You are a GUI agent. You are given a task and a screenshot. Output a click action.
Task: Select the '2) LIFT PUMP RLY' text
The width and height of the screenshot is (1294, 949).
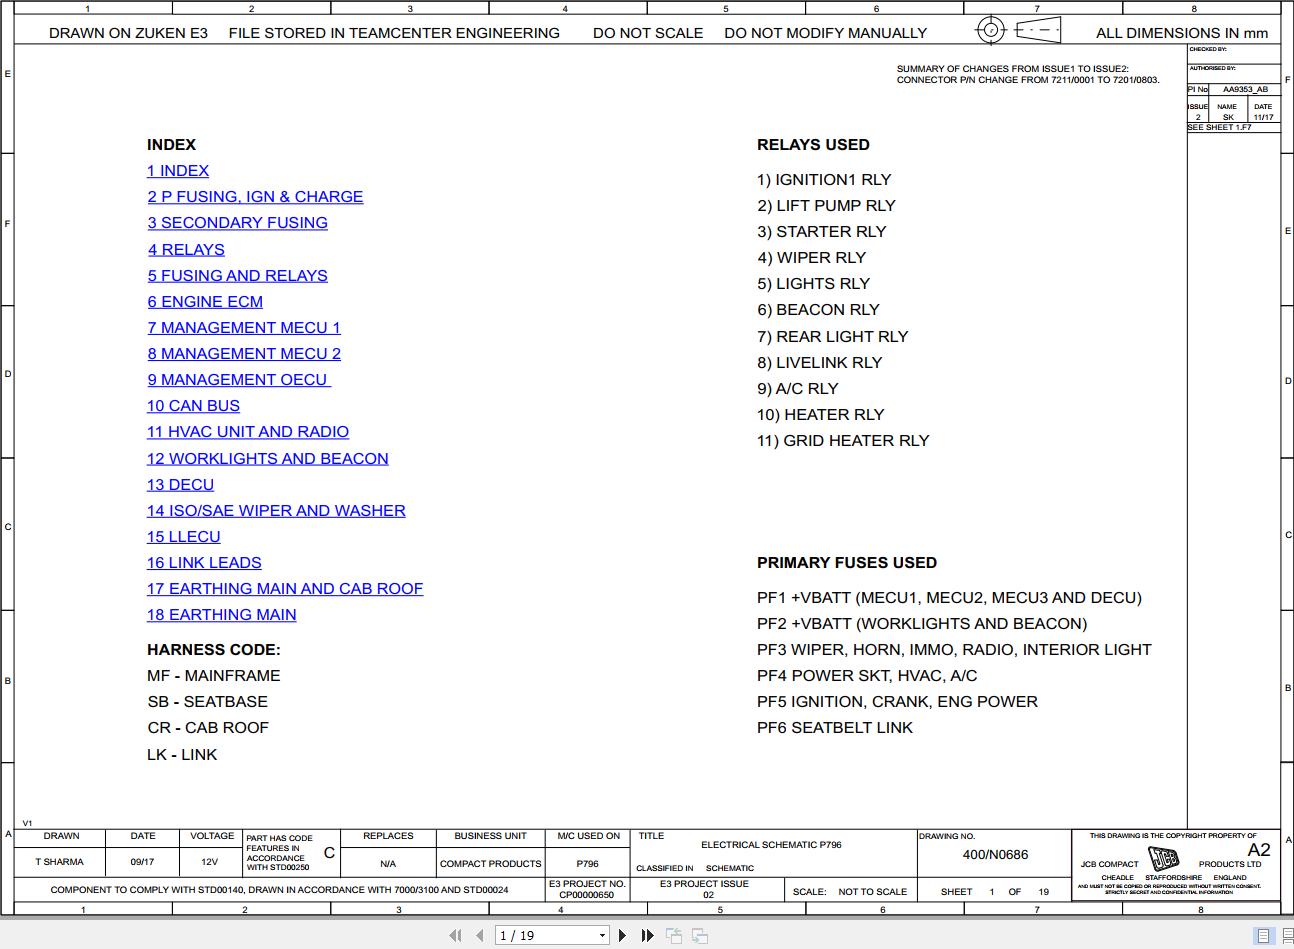pos(826,206)
